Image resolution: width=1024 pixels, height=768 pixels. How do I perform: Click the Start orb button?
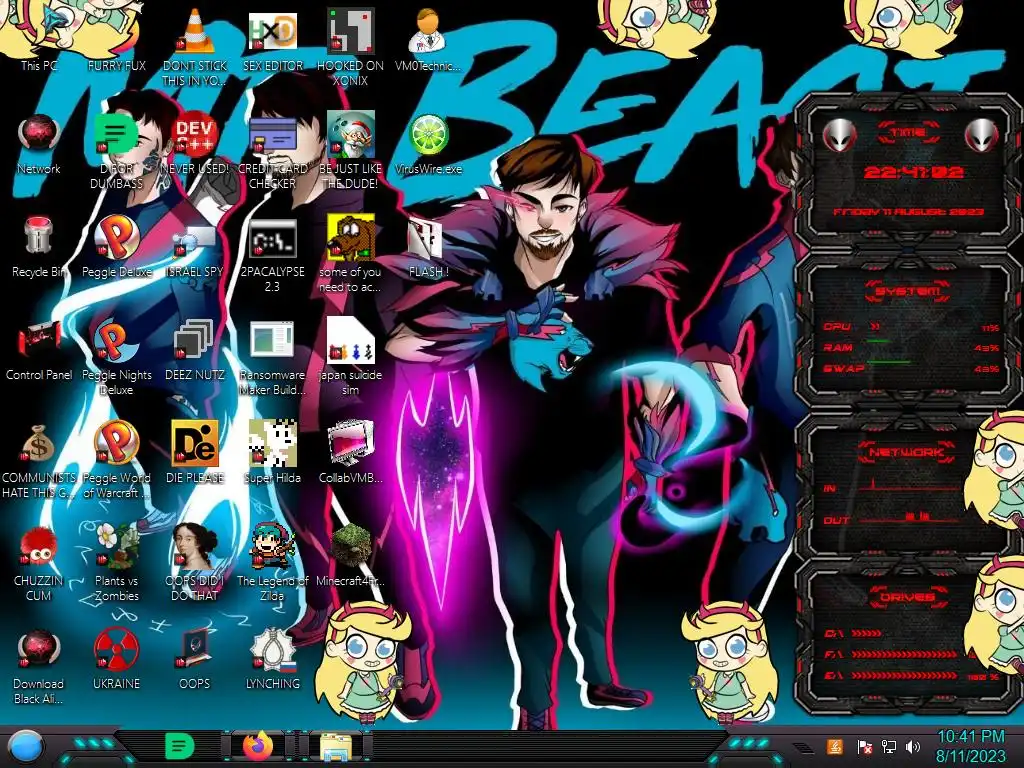click(x=25, y=746)
